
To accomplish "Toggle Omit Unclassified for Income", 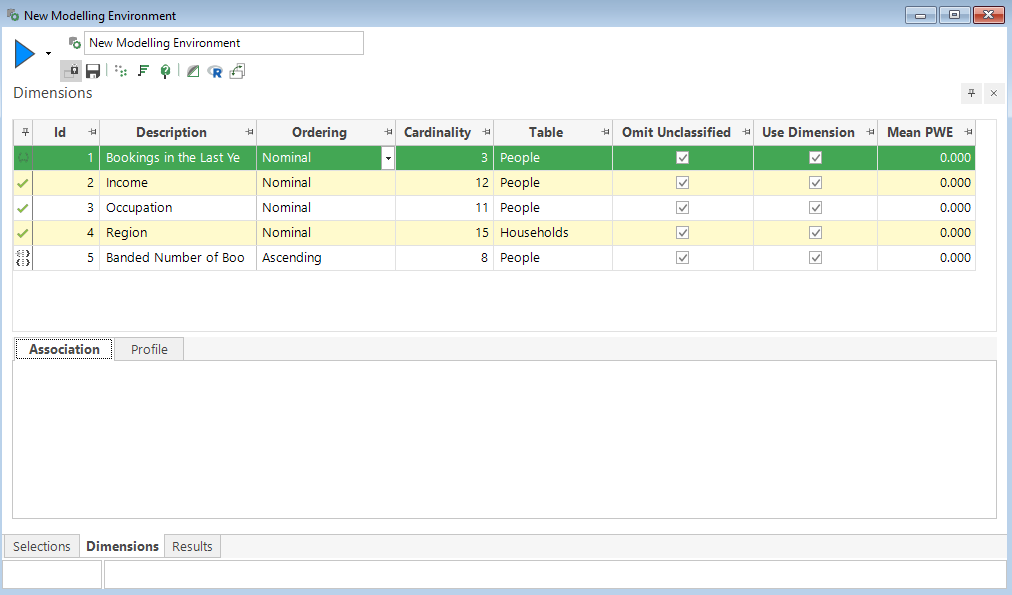I will pos(682,183).
